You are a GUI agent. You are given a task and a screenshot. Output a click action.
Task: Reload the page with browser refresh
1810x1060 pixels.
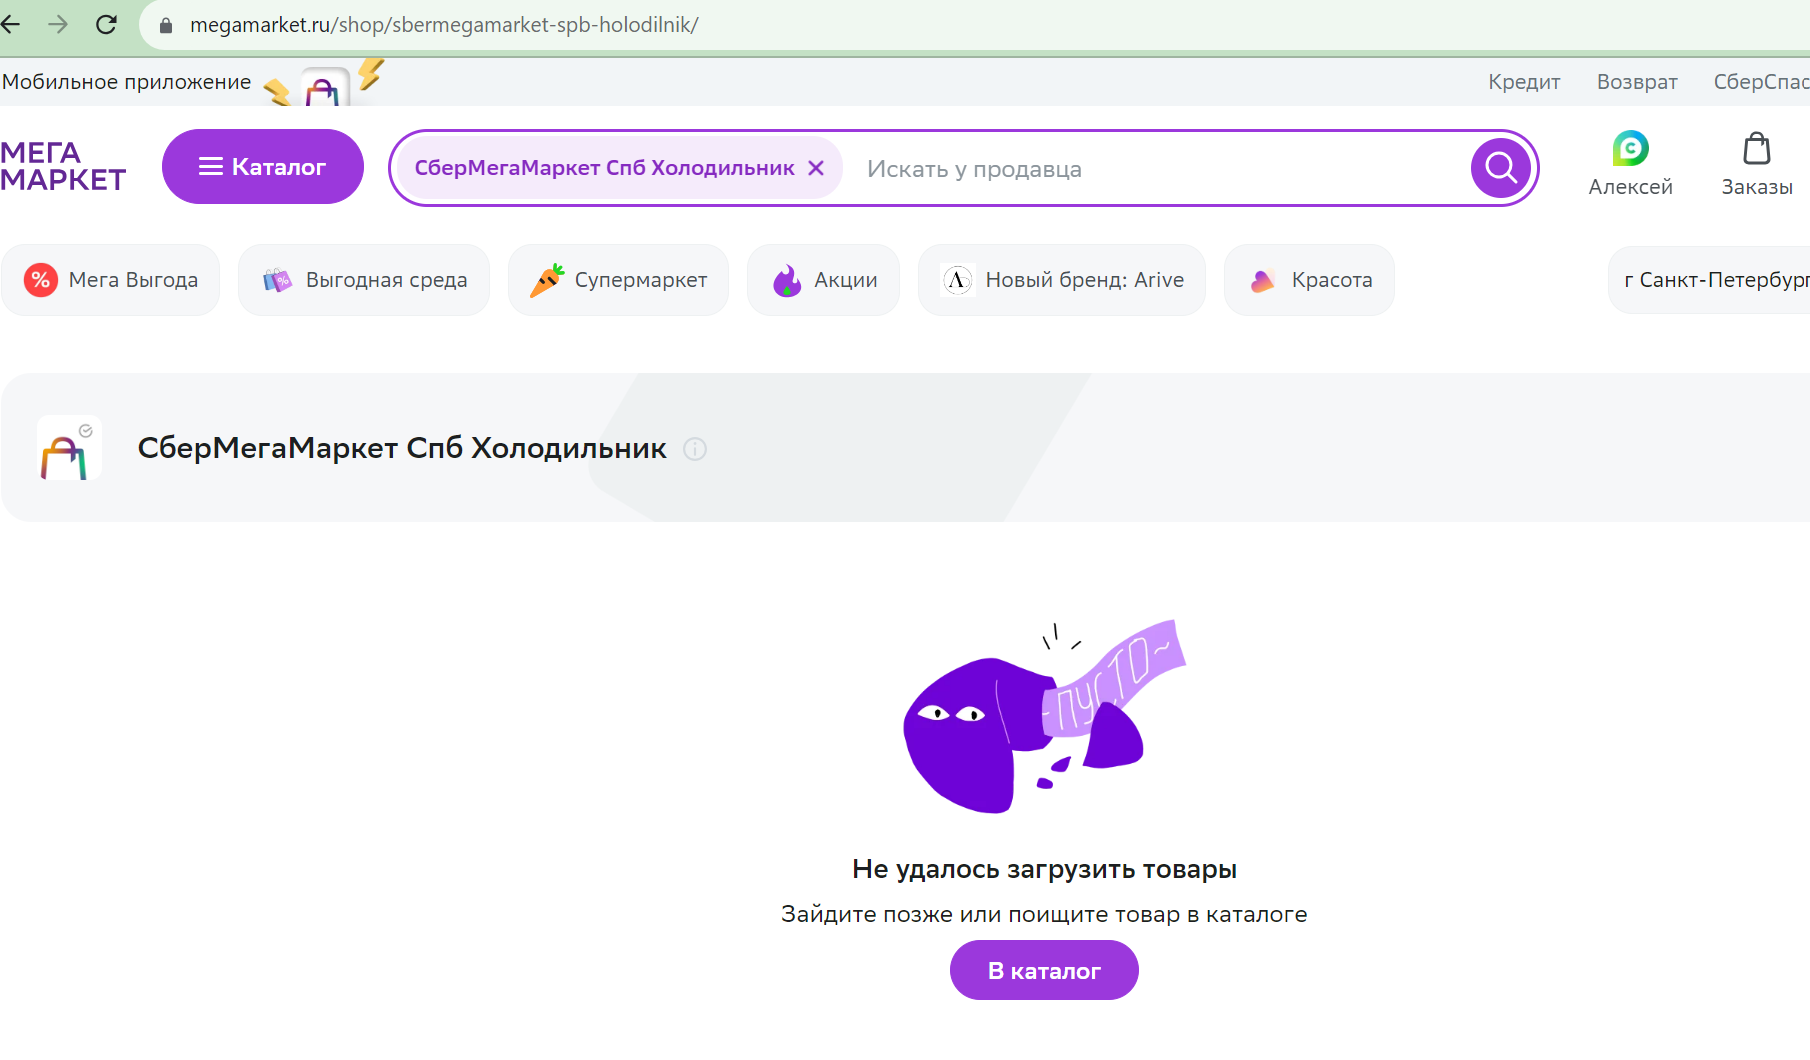pos(106,24)
